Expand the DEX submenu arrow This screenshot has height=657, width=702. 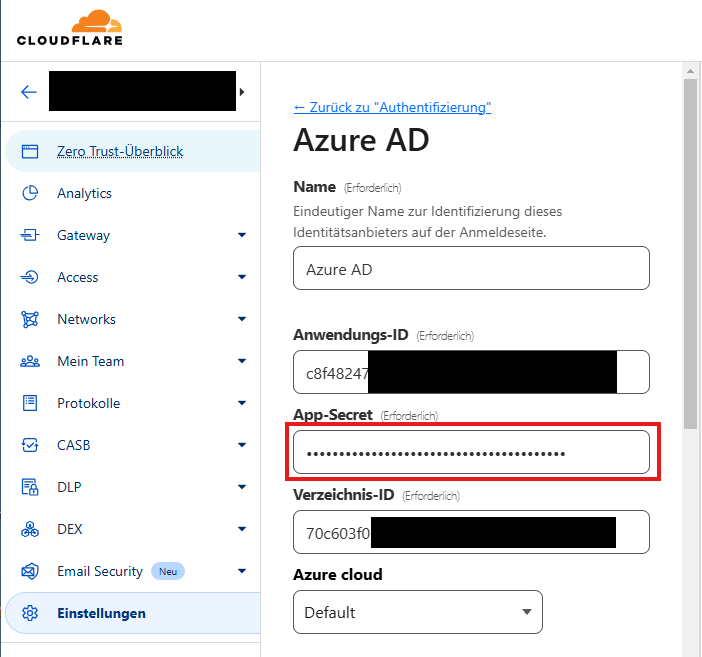242,529
